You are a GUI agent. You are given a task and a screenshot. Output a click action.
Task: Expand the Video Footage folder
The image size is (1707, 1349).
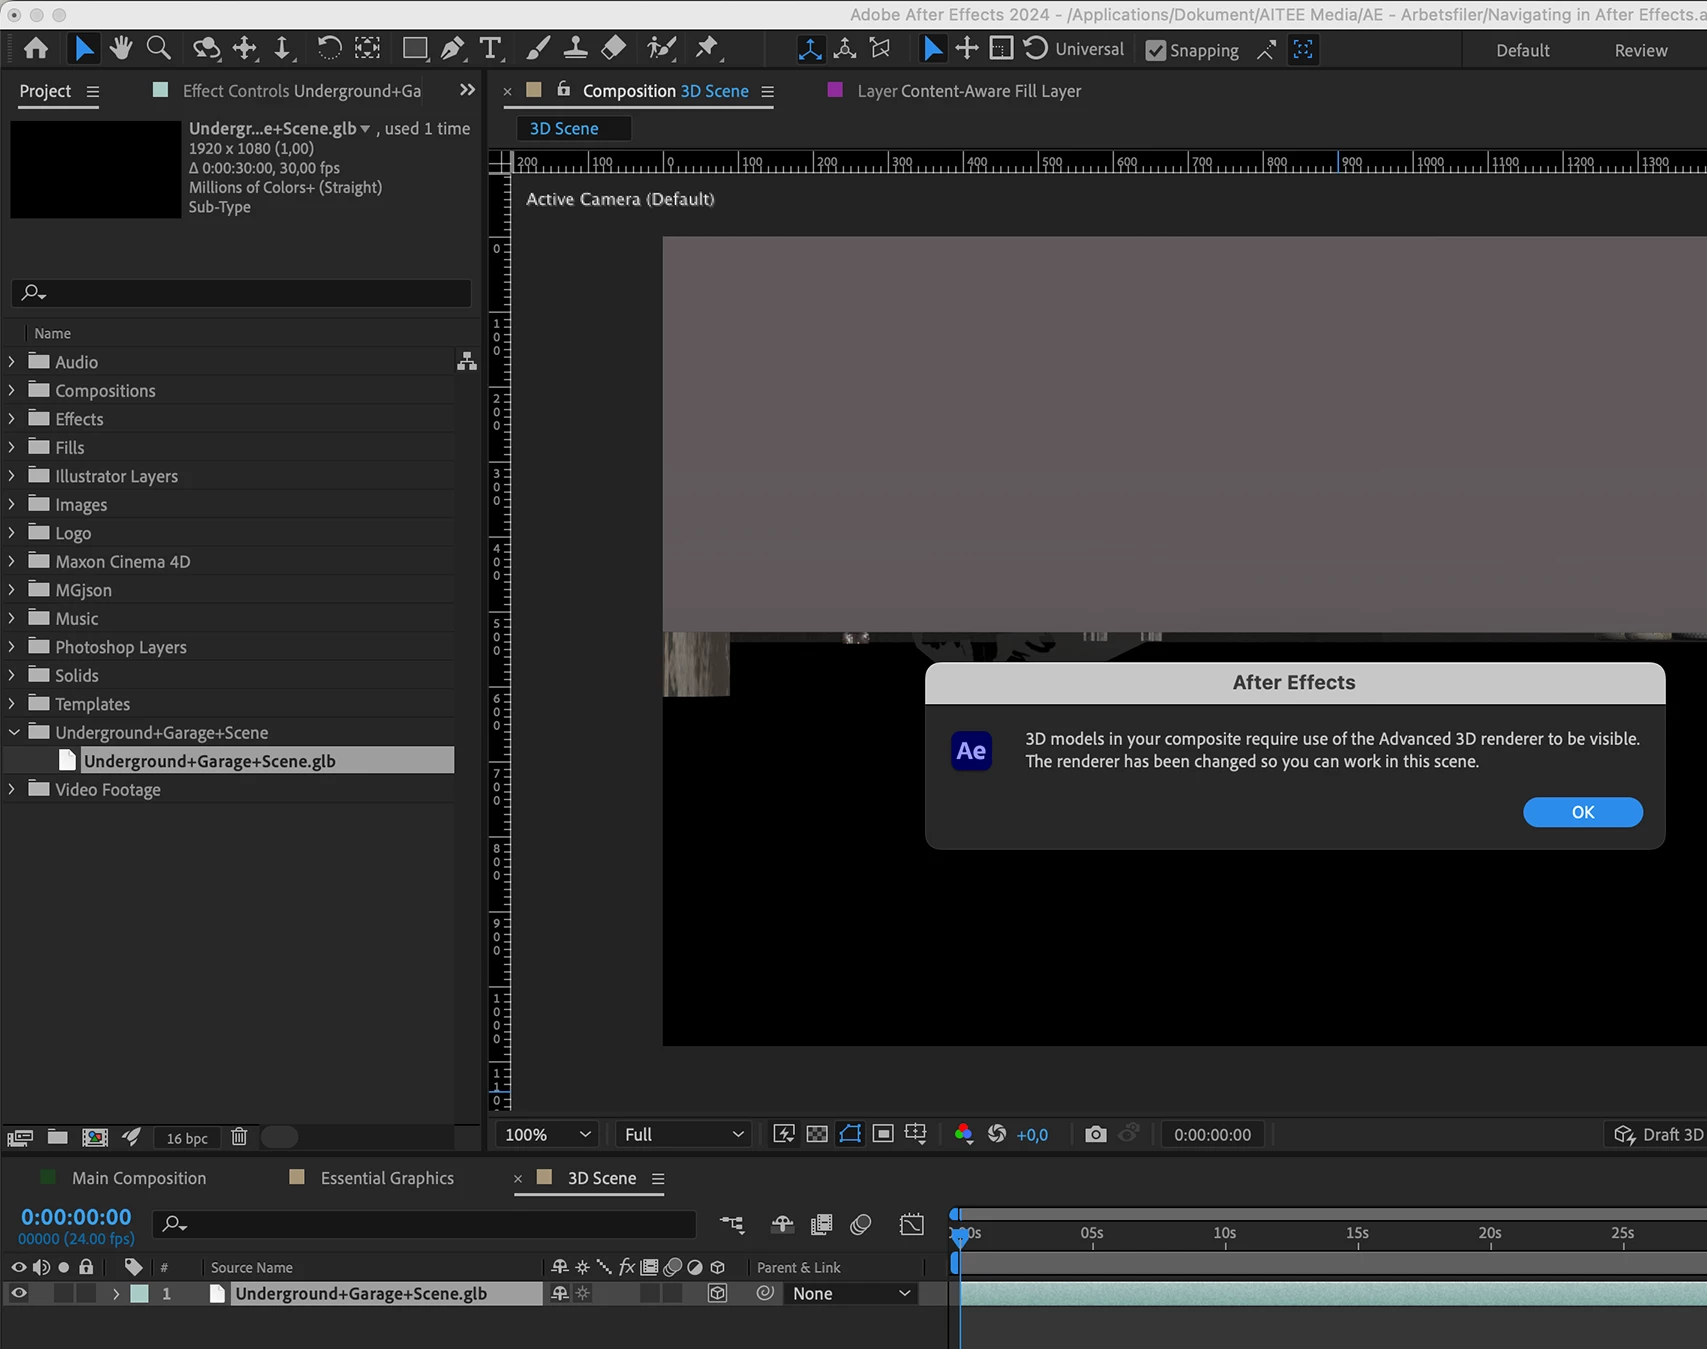coord(12,789)
